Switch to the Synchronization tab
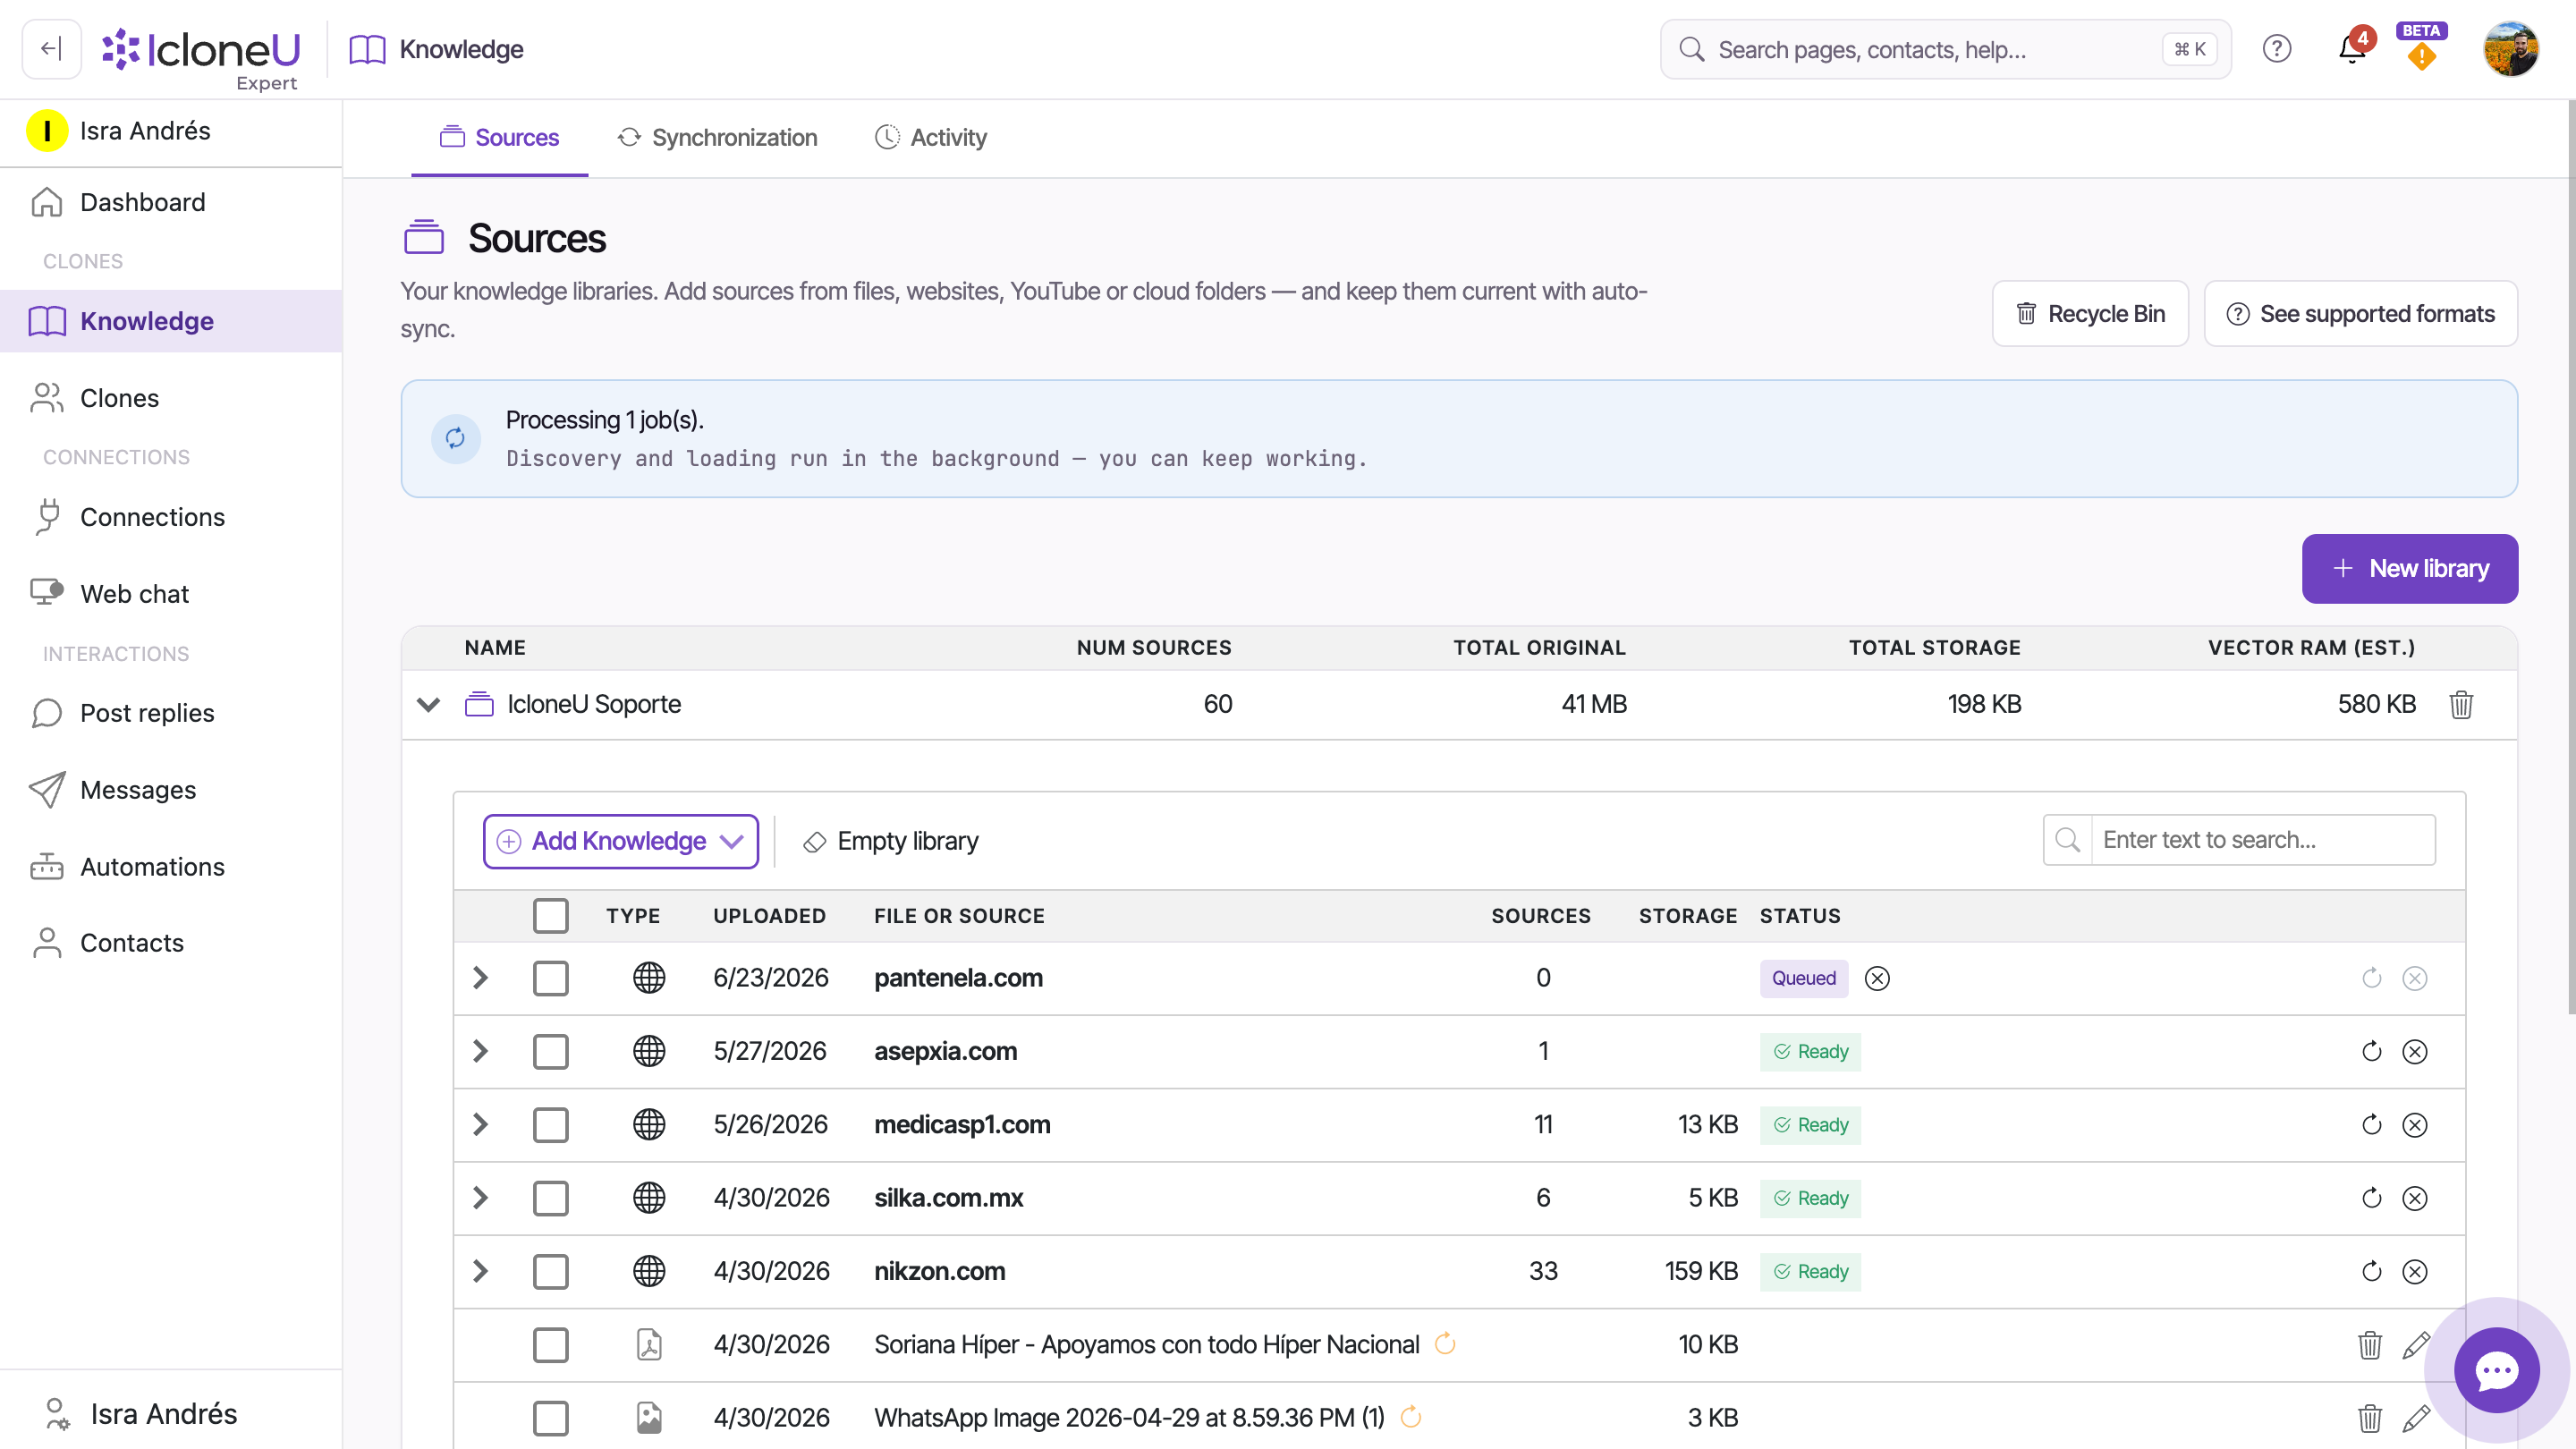This screenshot has height=1449, width=2576. 717,138
